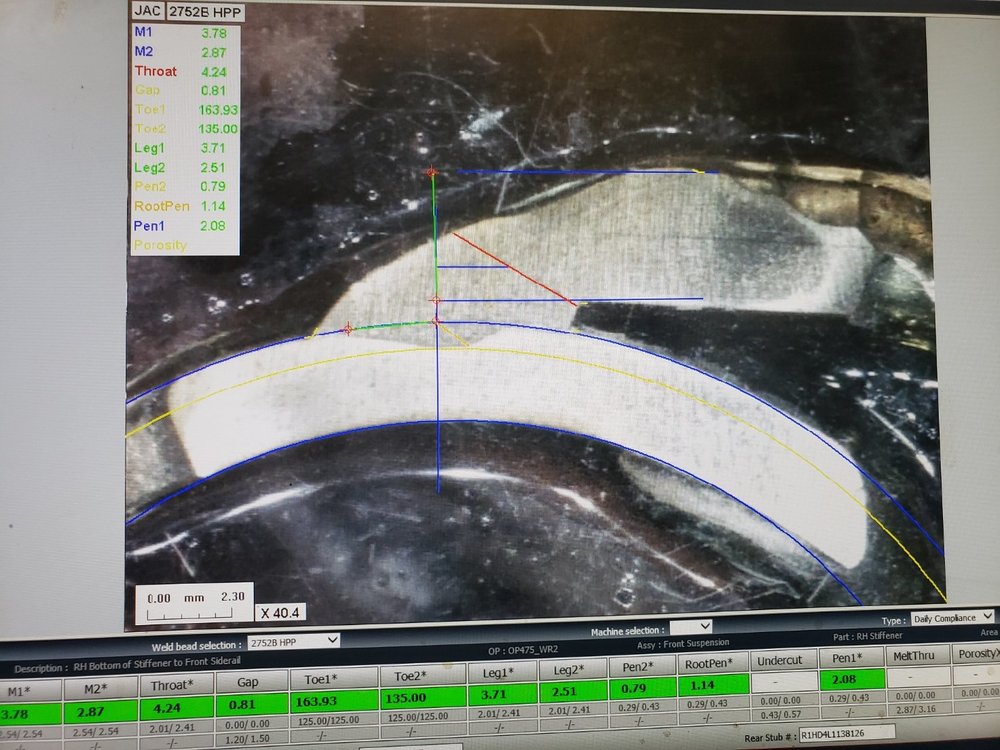This screenshot has width=1000, height=750.
Task: Click the Pen1* green value cell 2.08
Action: coord(848,680)
